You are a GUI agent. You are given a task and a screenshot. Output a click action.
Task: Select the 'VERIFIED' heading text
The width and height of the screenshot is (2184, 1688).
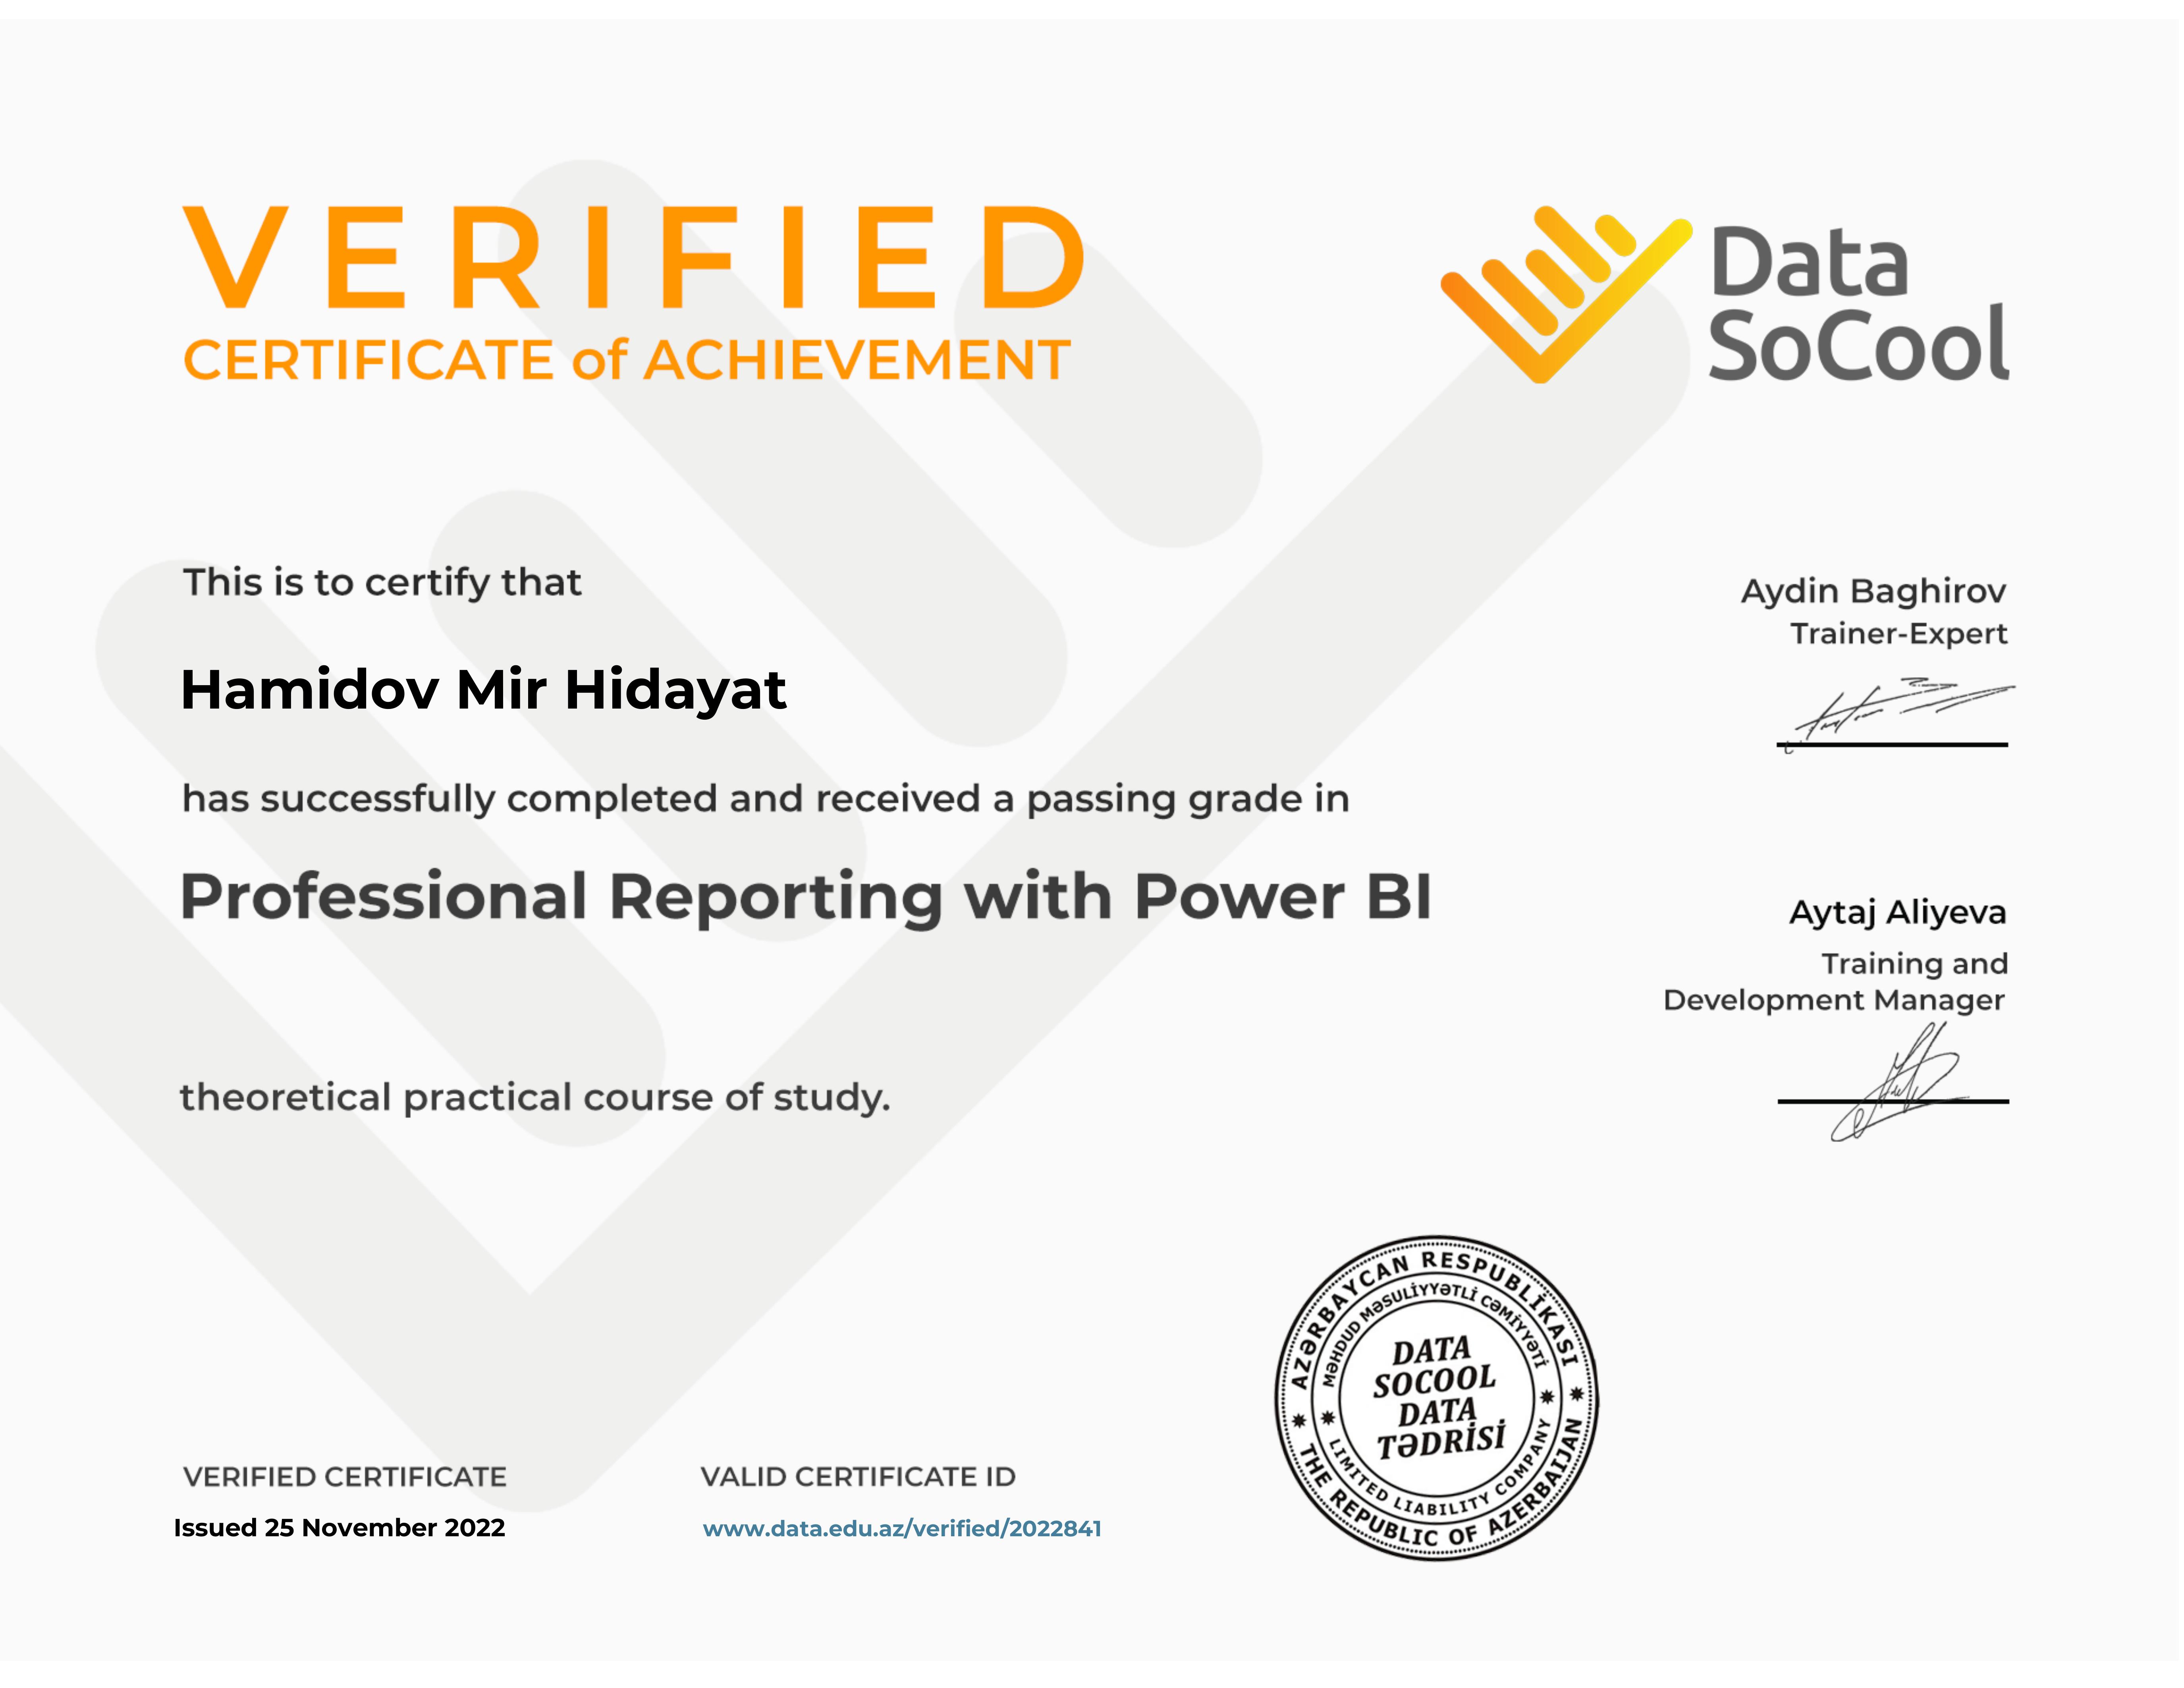tap(633, 257)
